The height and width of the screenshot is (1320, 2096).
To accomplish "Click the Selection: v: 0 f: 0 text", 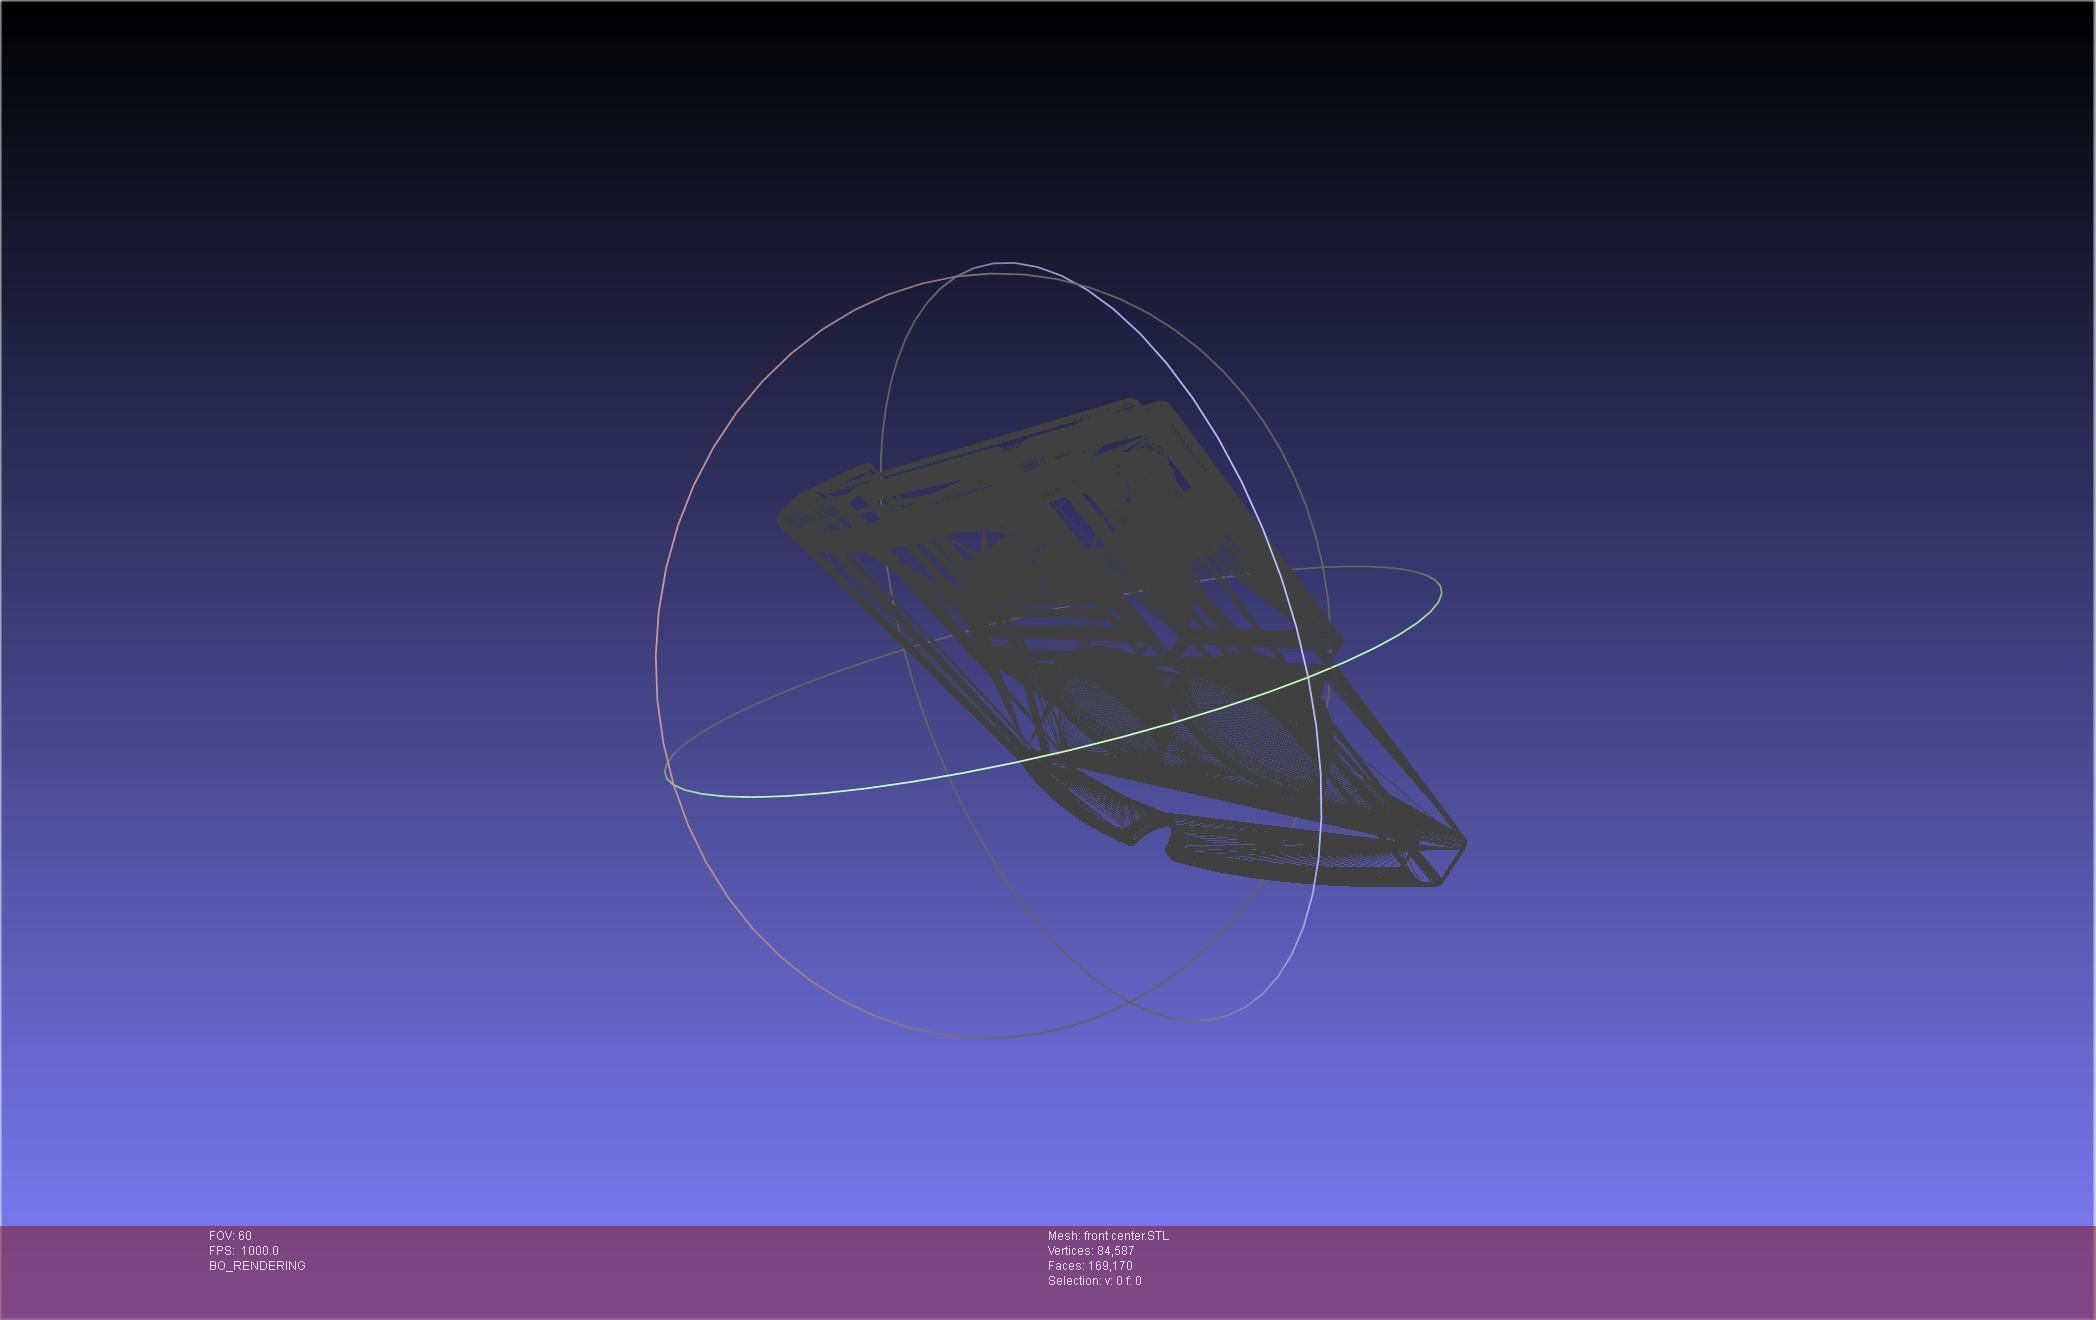I will coord(1094,1281).
